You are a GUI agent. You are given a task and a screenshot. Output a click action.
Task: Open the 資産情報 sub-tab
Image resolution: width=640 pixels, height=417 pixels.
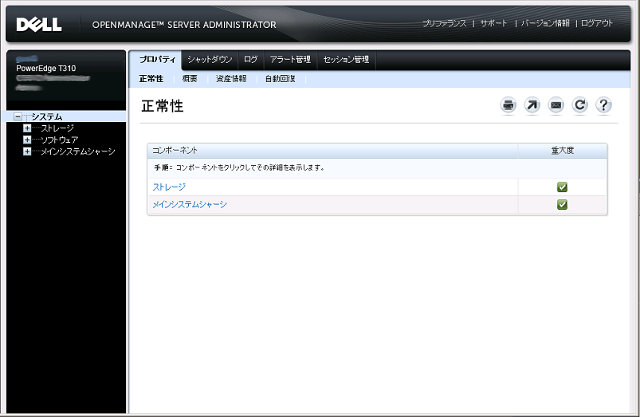point(231,78)
